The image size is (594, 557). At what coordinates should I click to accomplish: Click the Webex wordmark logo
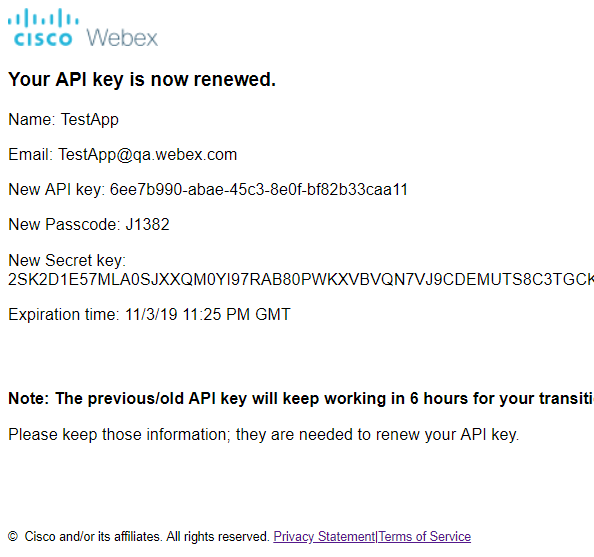point(122,38)
